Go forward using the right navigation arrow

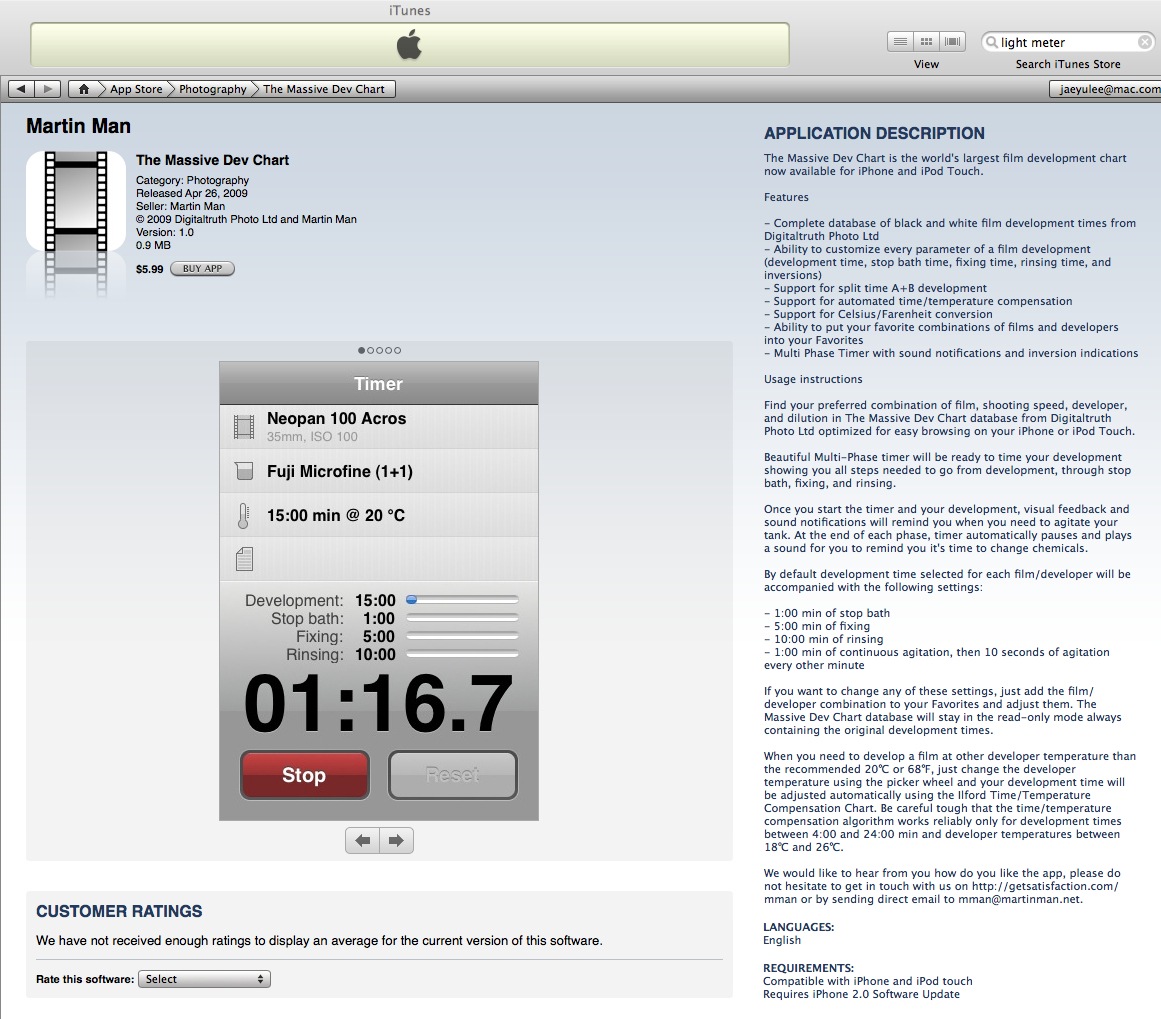[48, 89]
